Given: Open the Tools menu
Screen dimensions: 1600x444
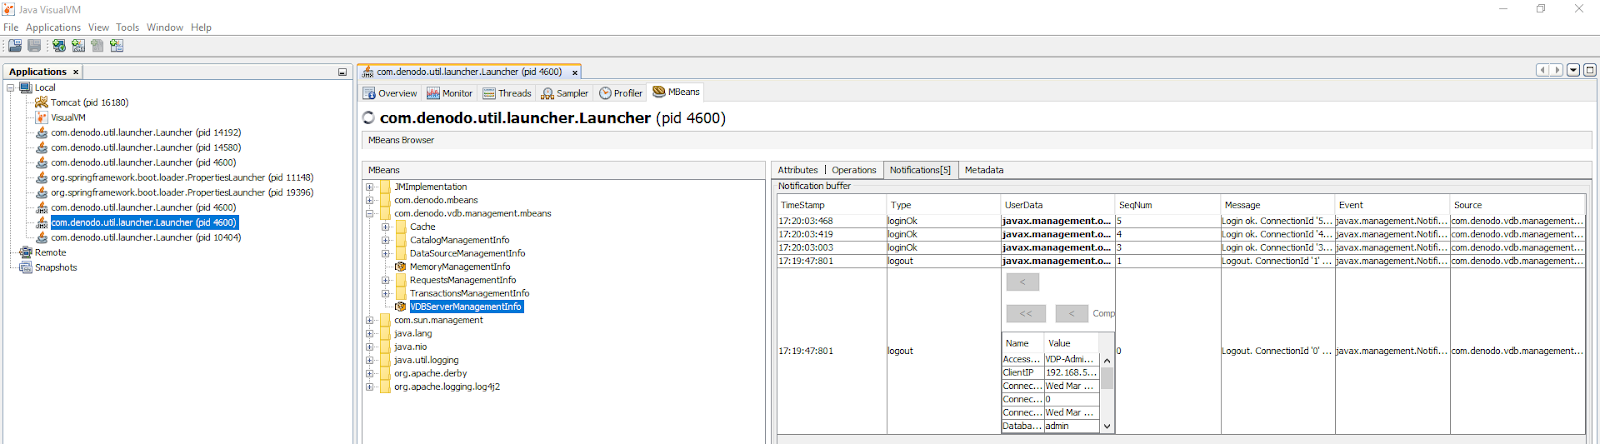Looking at the screenshot, I should pos(127,27).
